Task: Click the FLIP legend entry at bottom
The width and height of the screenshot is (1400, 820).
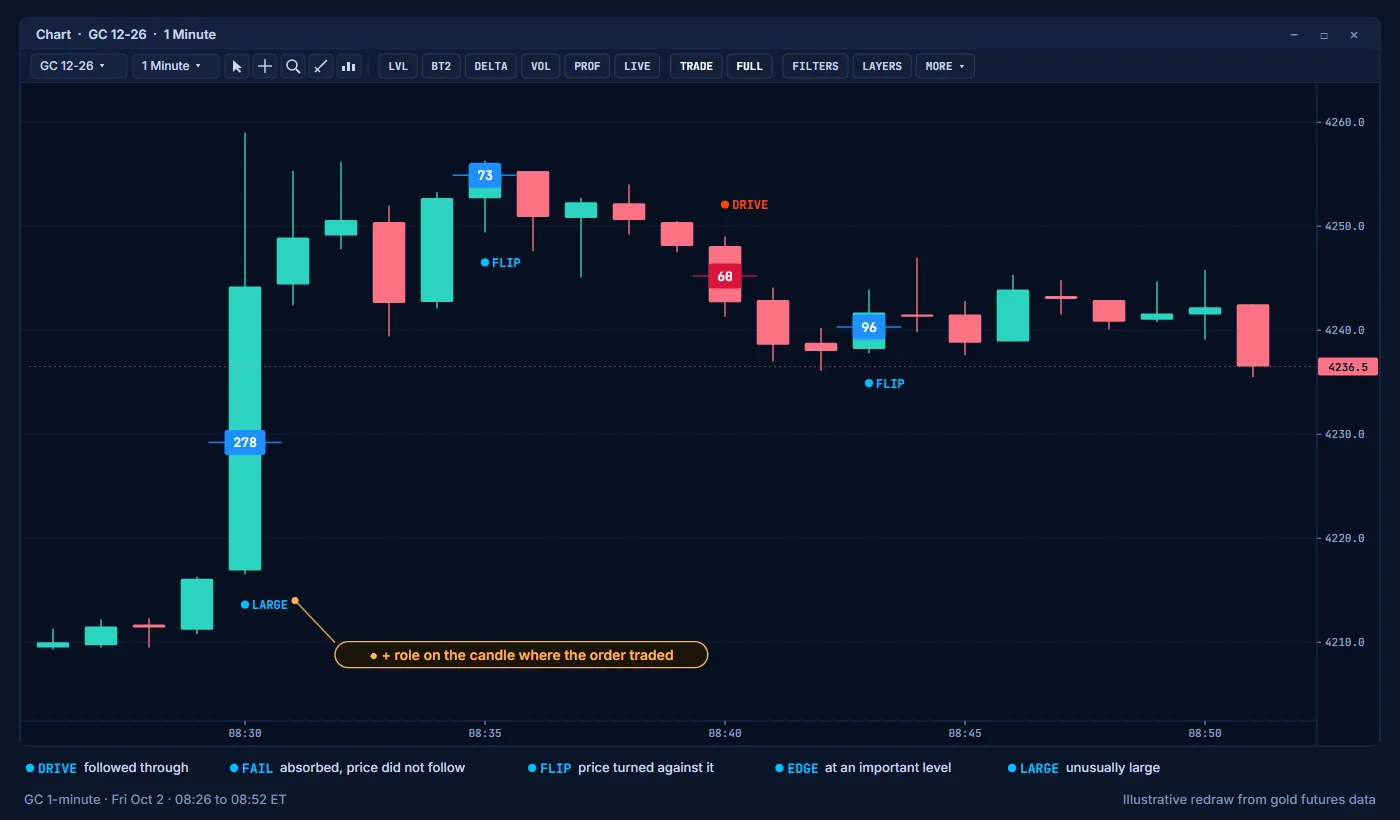Action: (x=621, y=768)
